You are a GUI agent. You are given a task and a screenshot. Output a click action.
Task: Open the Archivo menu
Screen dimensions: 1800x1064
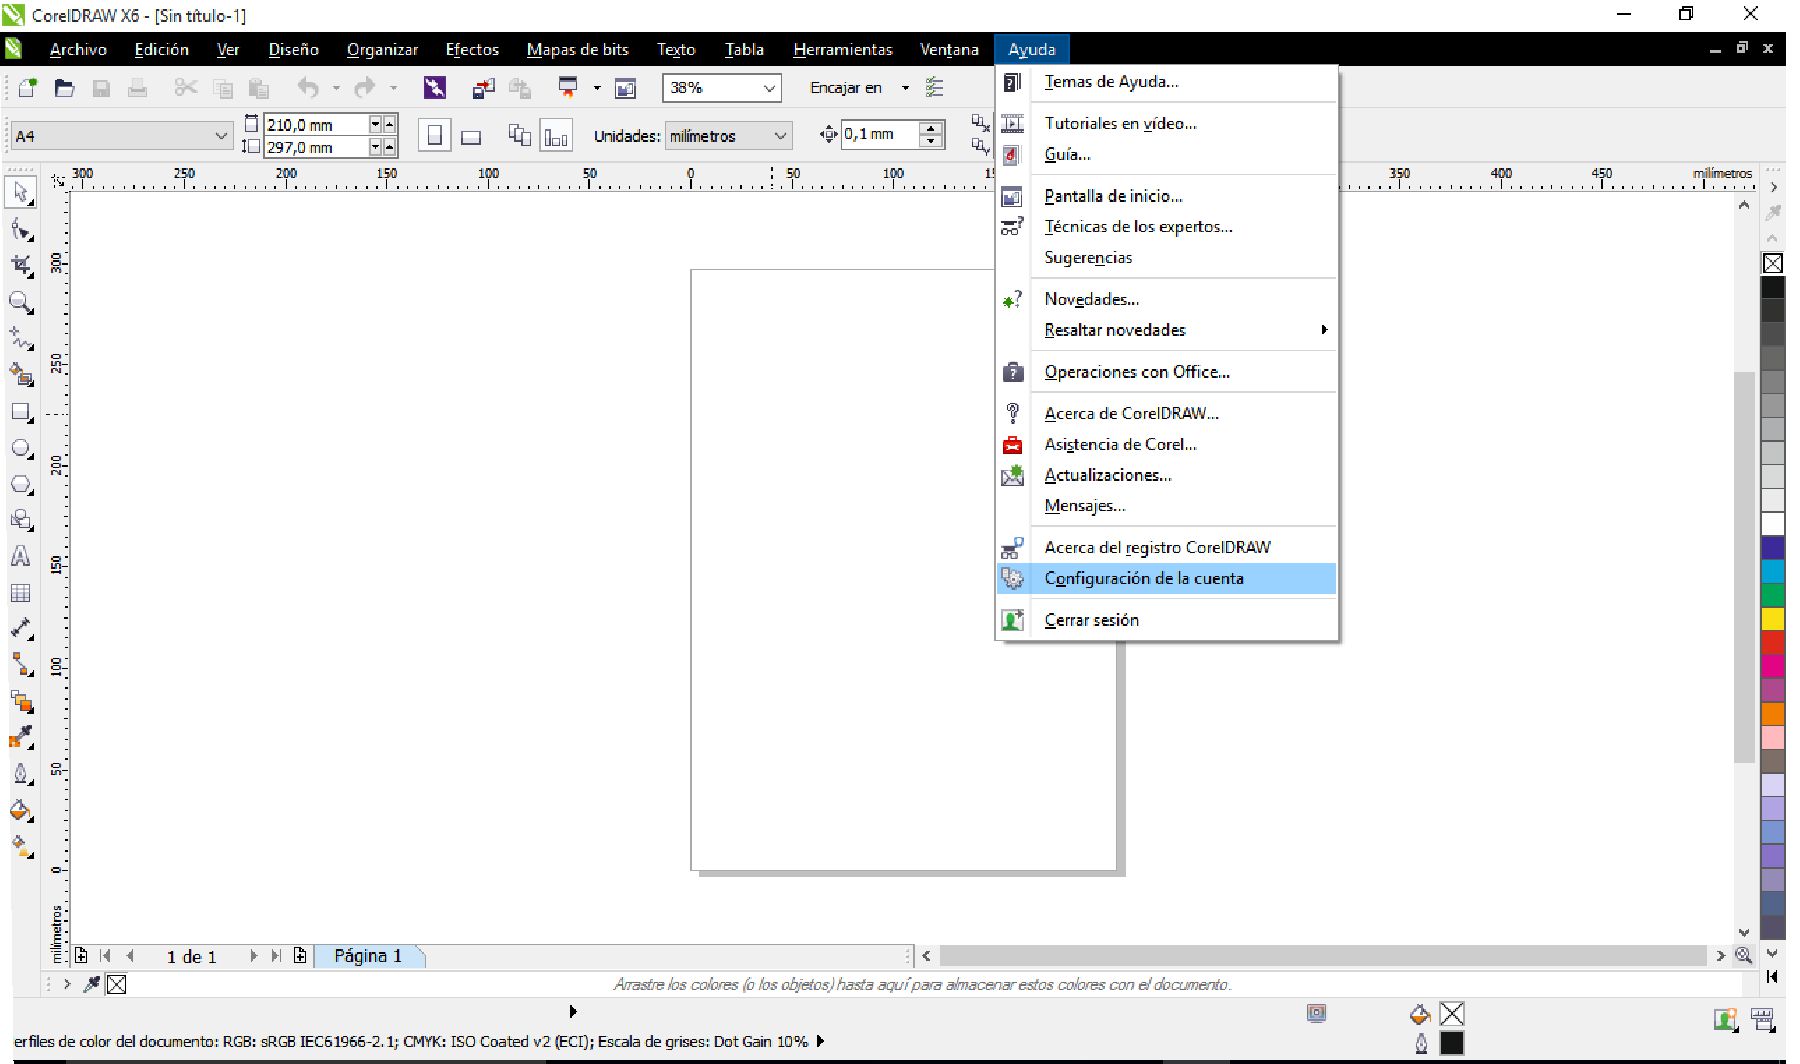78,49
